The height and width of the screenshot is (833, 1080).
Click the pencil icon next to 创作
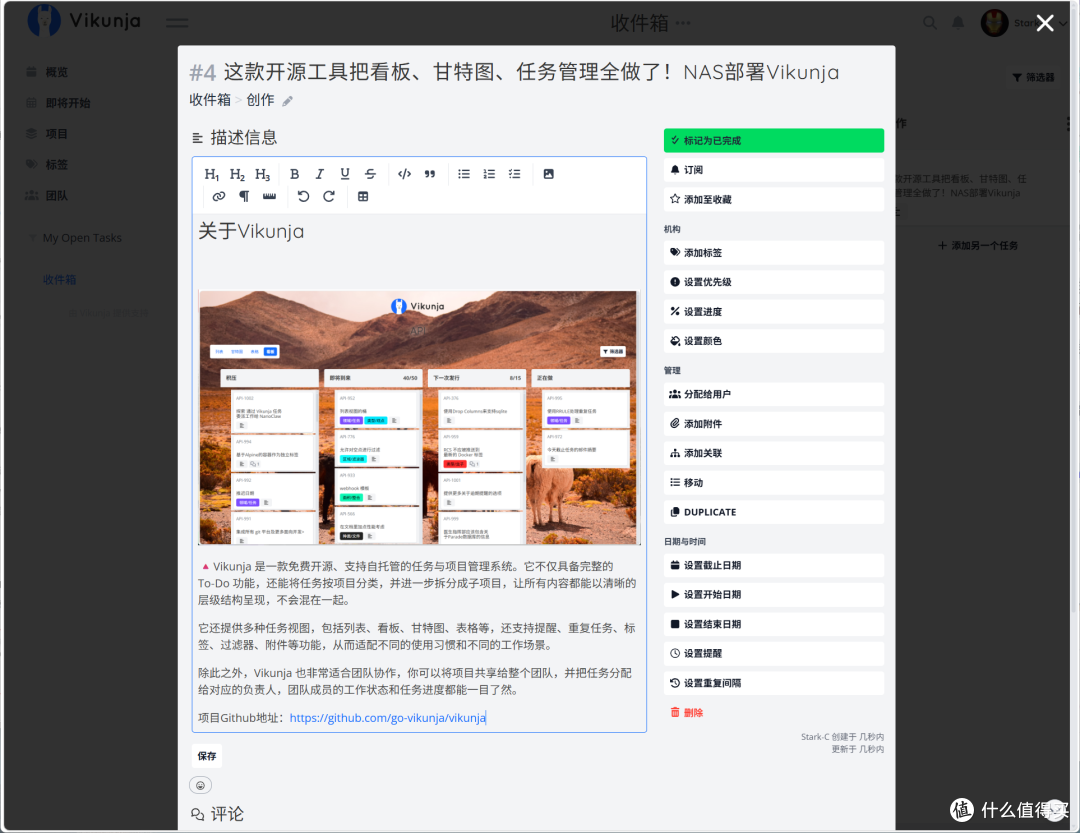[287, 101]
